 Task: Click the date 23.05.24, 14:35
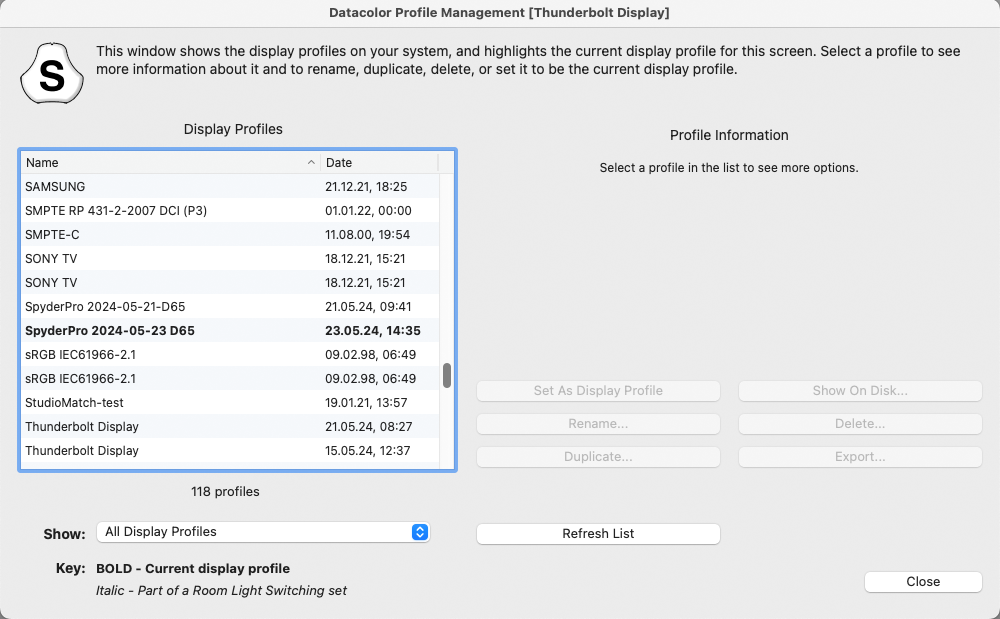coord(372,331)
